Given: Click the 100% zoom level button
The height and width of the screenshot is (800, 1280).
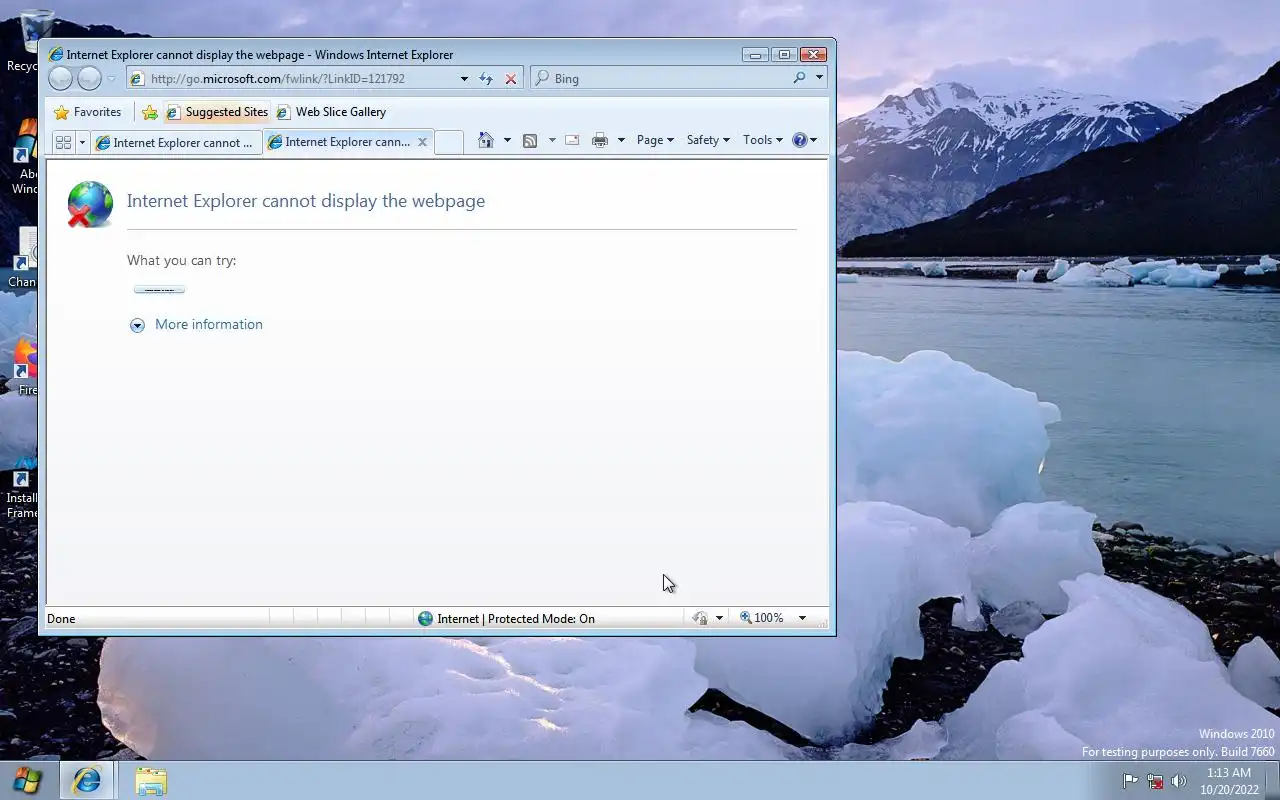Looking at the screenshot, I should point(762,618).
